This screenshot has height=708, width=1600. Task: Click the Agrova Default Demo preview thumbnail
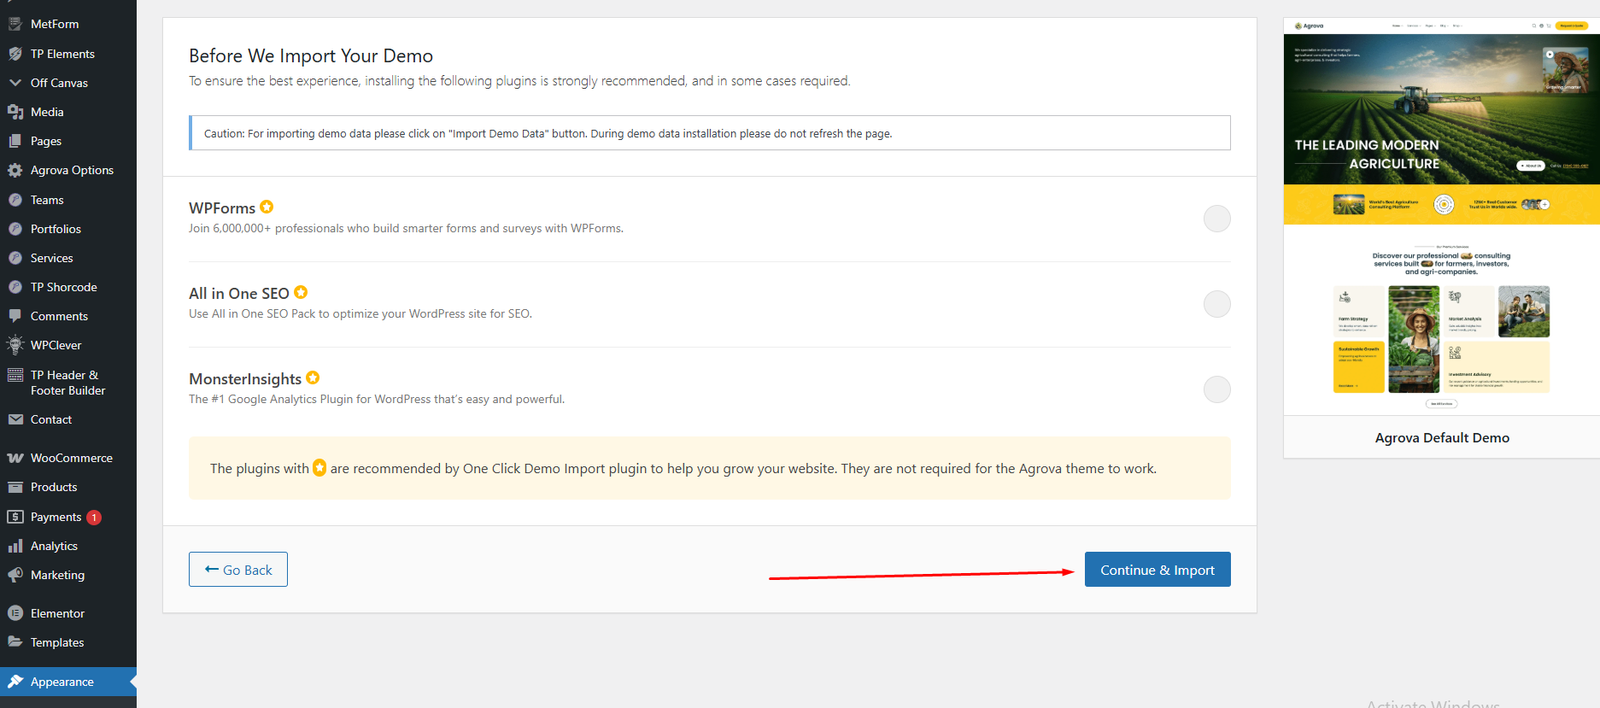coord(1441,215)
